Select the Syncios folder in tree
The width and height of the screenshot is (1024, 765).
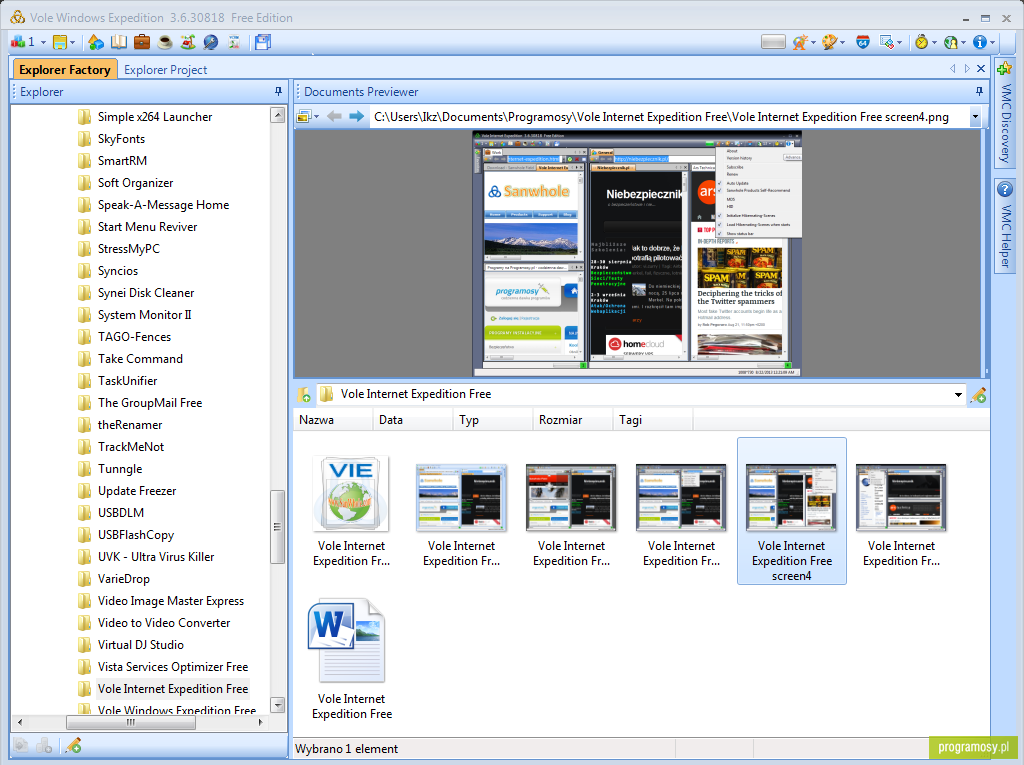(x=118, y=270)
